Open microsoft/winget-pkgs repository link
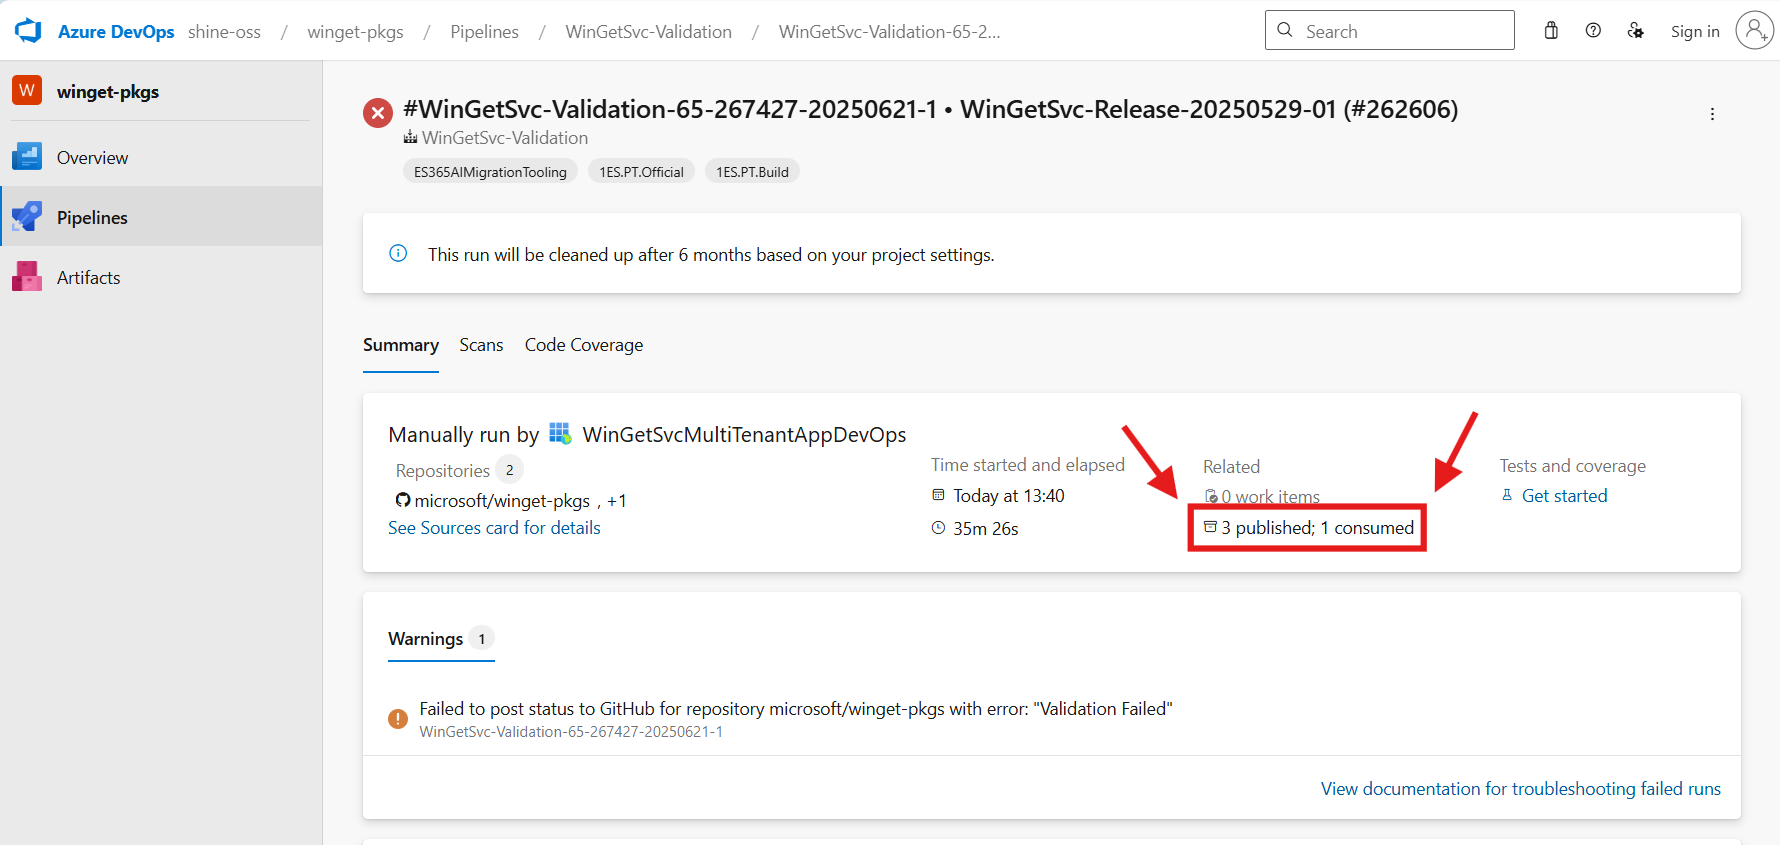Screen dimensions: 1780x845 pyautogui.click(x=502, y=501)
